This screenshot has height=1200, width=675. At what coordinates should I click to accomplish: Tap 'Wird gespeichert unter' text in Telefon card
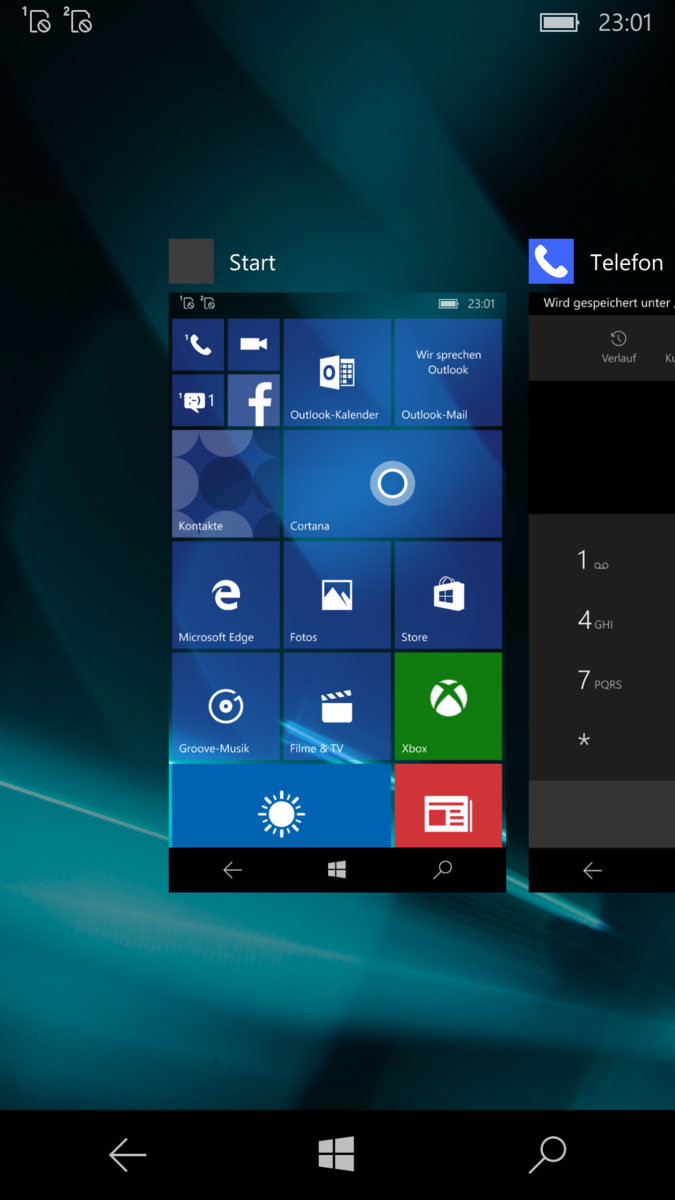pos(608,303)
